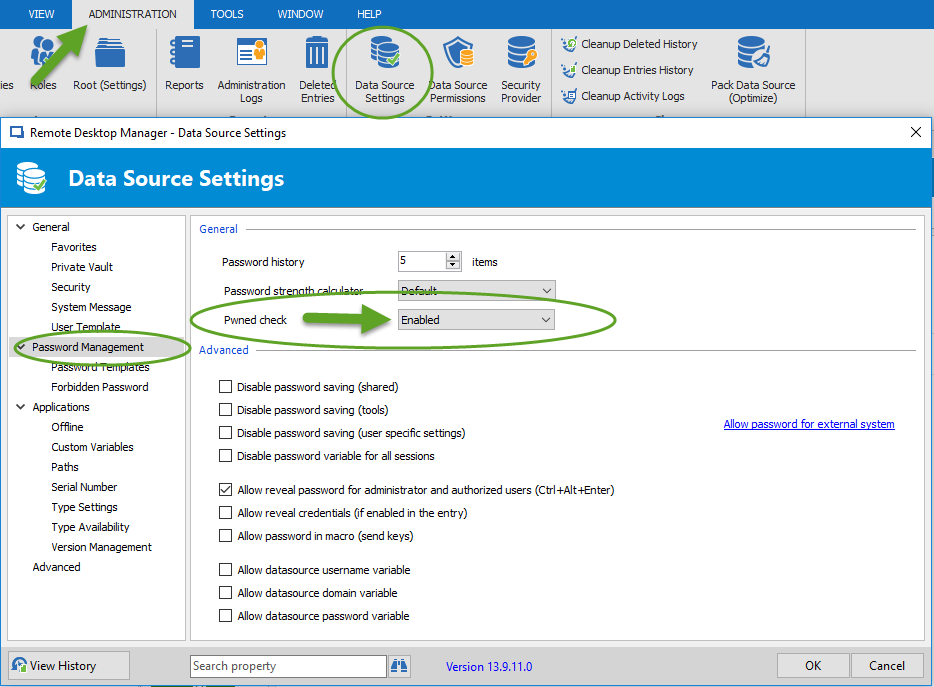Open Data Source Permissions icon
Screen dimensions: 934x687
[458, 55]
